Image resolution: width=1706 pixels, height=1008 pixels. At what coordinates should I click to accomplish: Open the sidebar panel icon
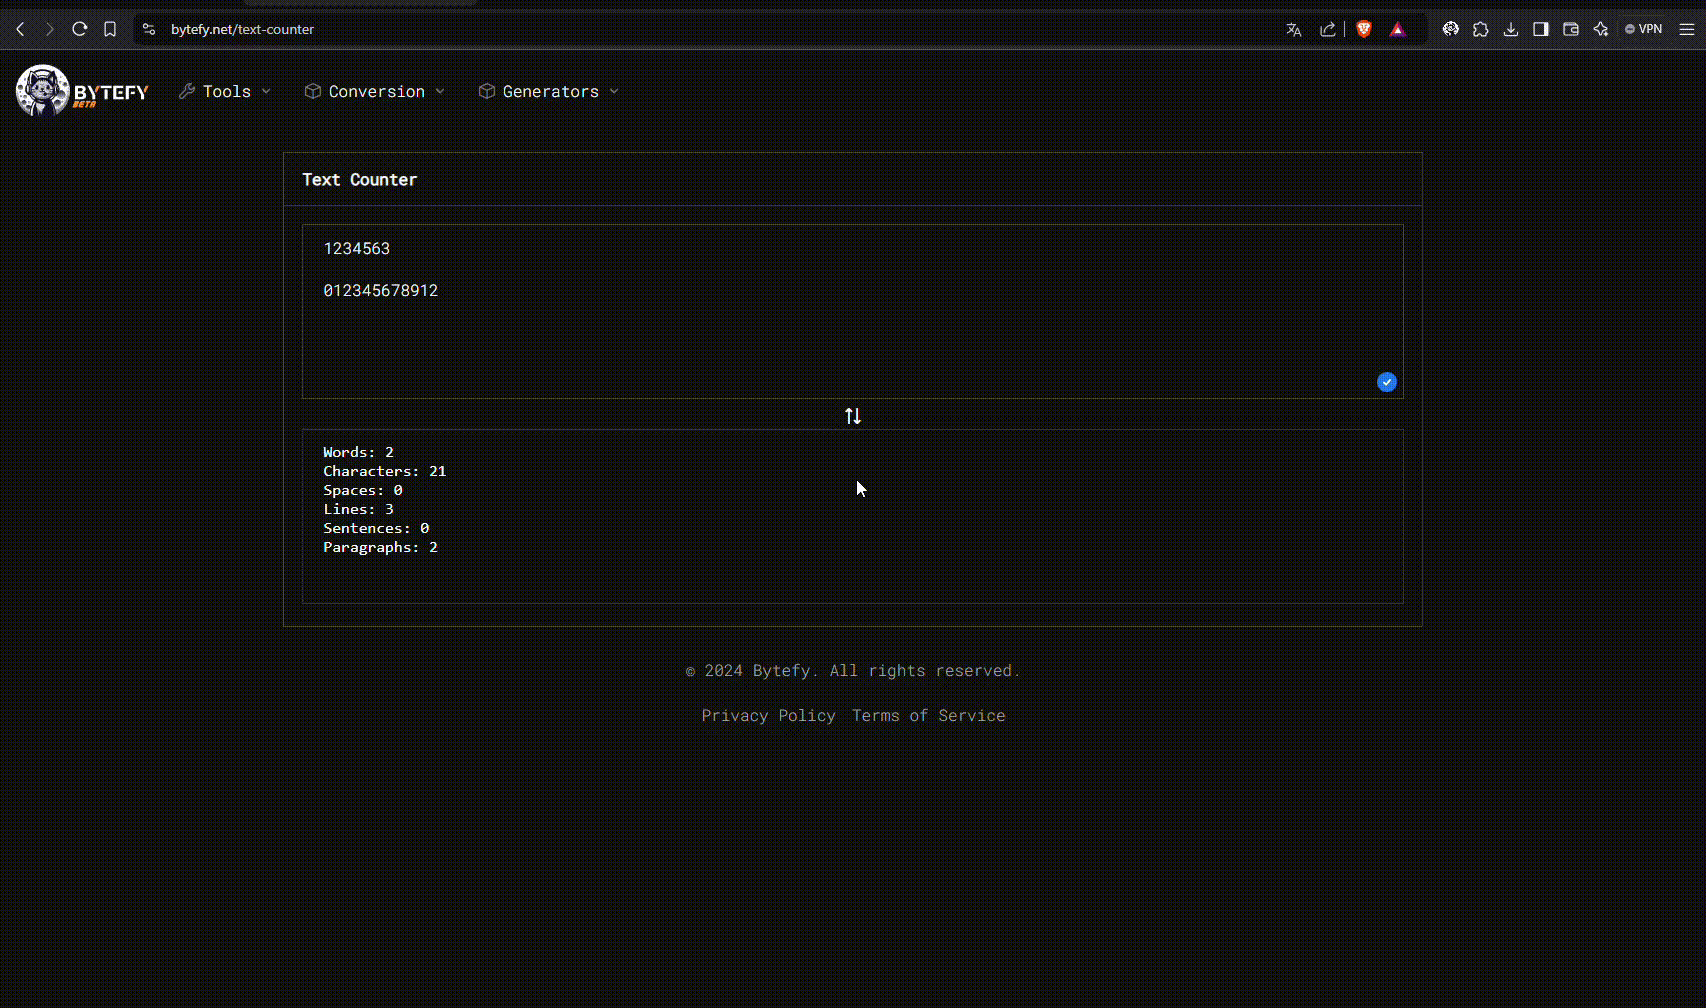tap(1541, 29)
